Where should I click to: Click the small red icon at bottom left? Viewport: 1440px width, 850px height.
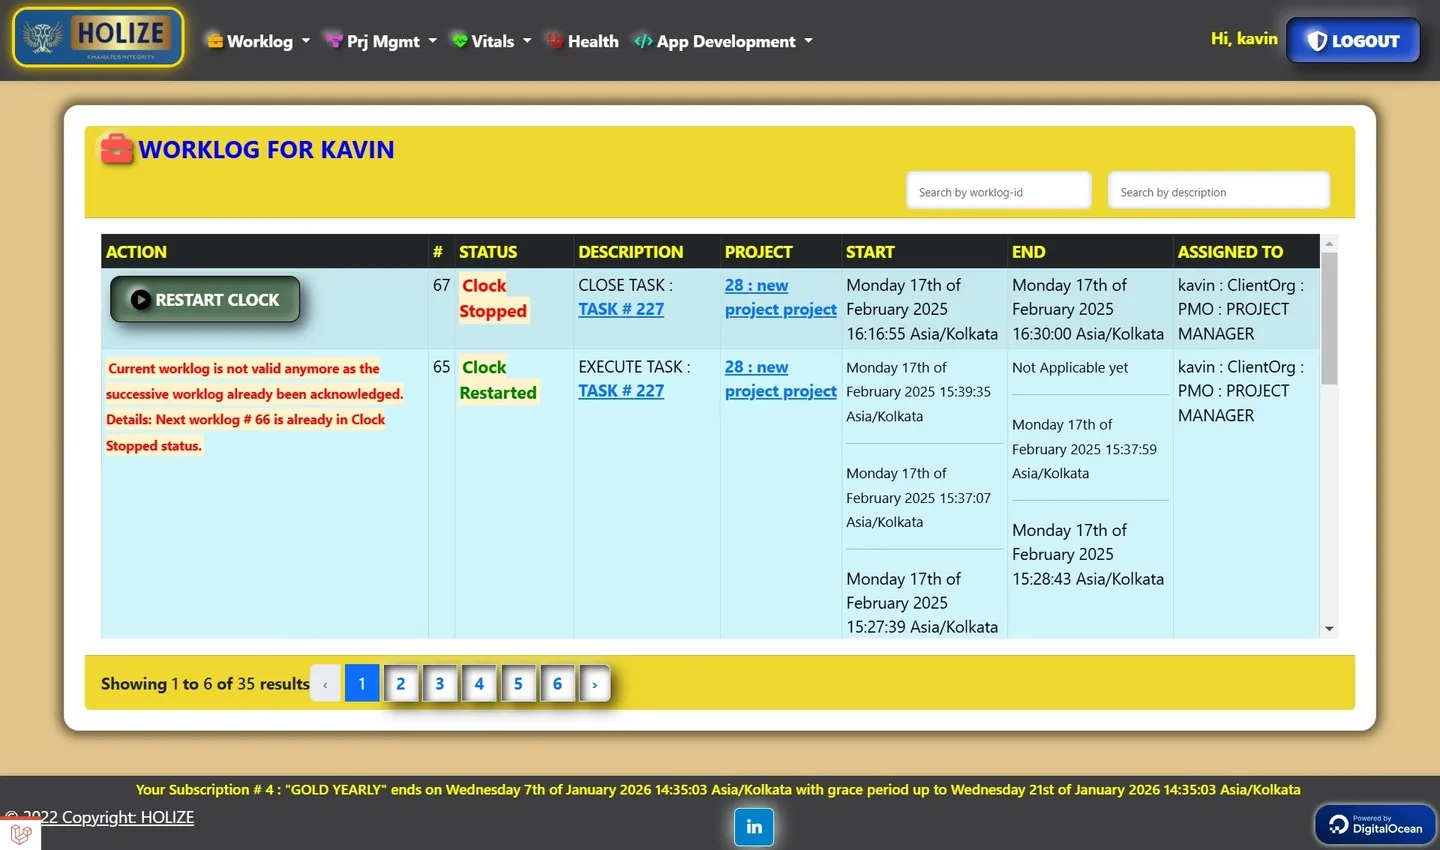point(20,833)
